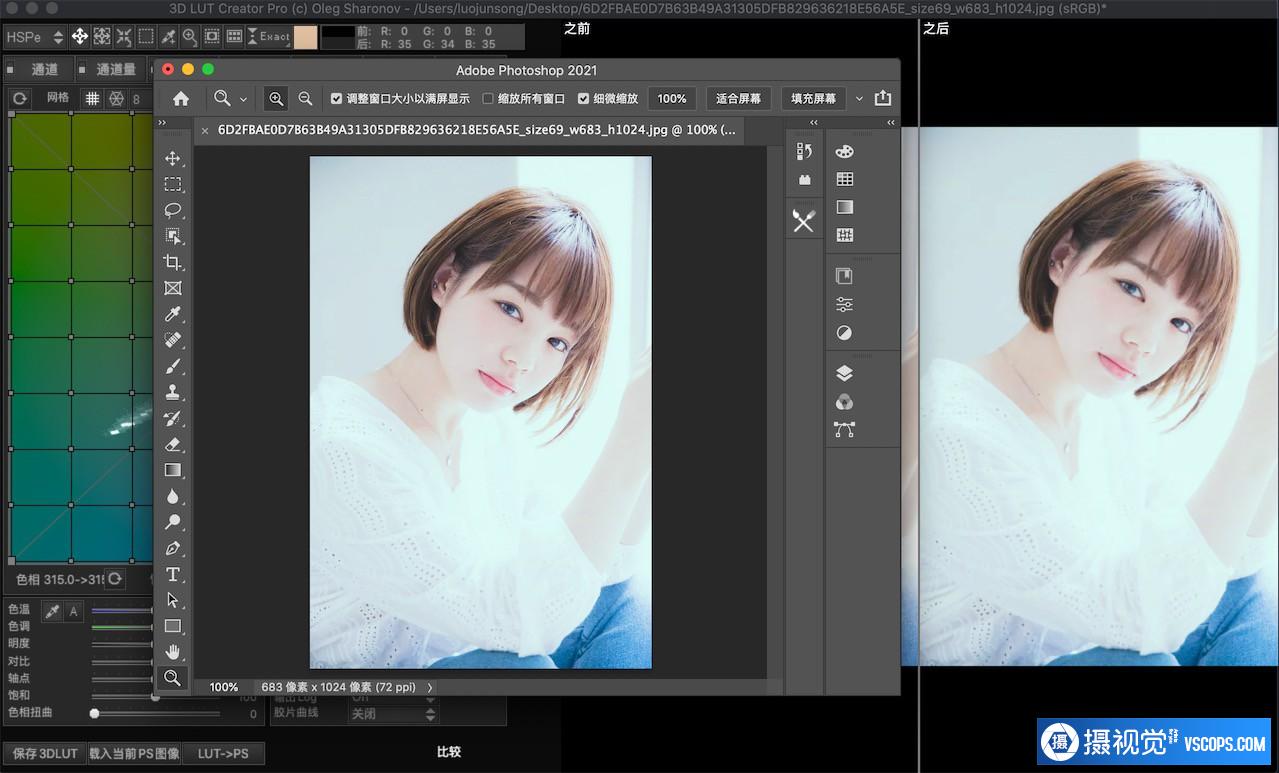Expand the status bar info arrow

click(430, 687)
